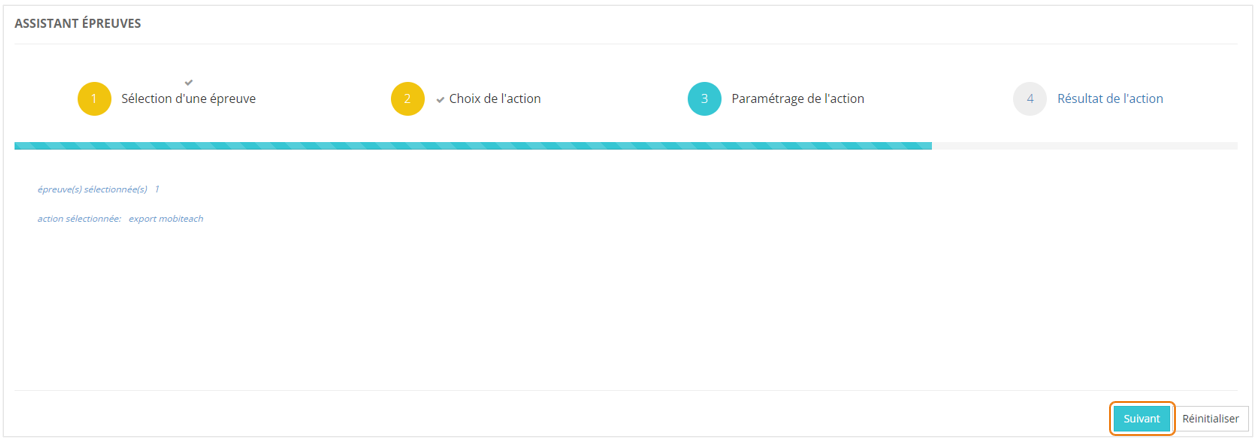The height and width of the screenshot is (440, 1255).
Task: Click the selected épreuves count value 1
Action: pos(157,189)
